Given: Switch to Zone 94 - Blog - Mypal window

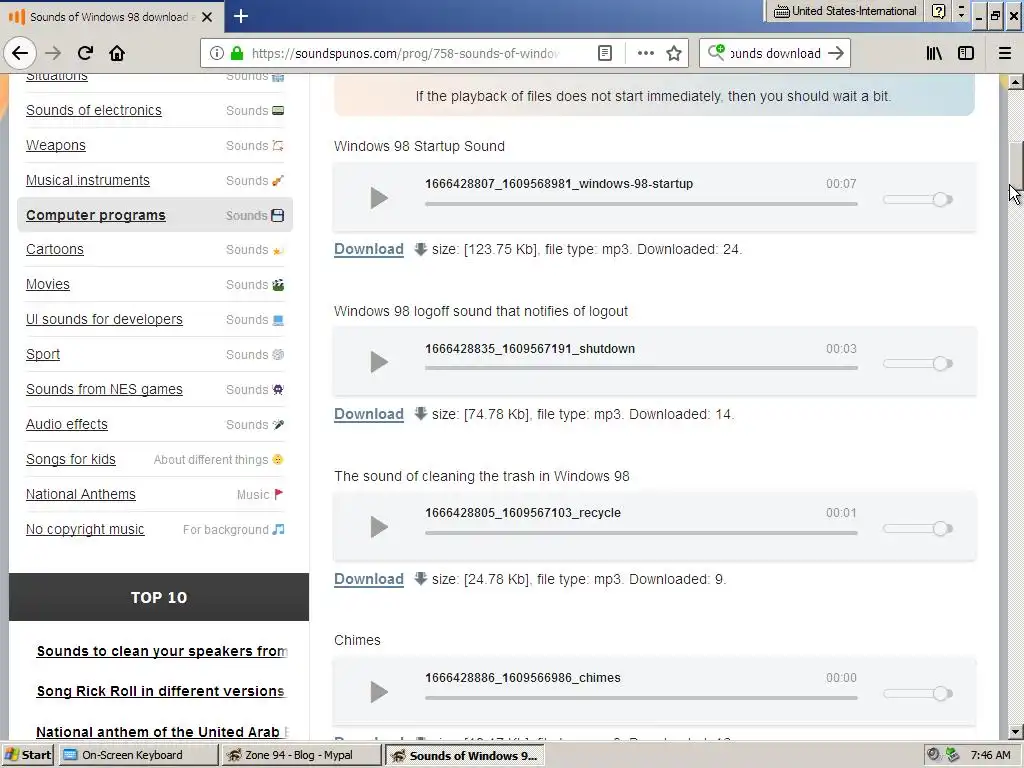Looking at the screenshot, I should (301, 755).
